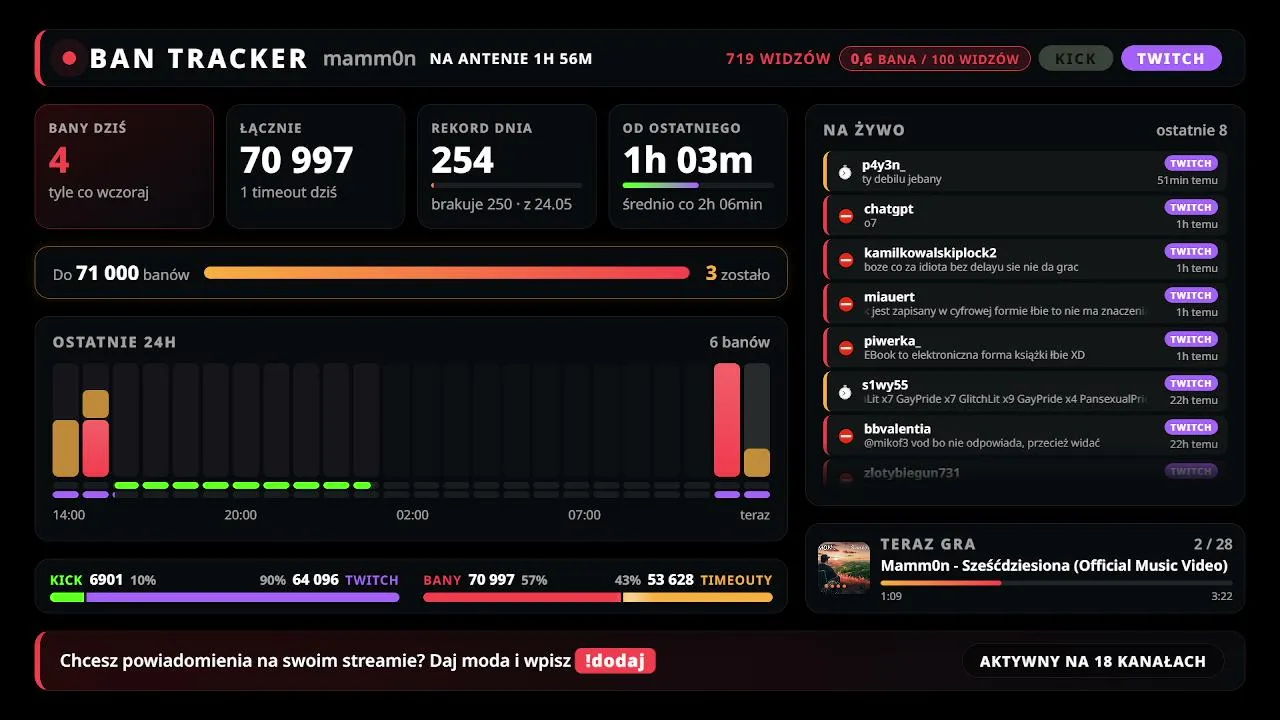Click the 07:00 time axis label

click(x=584, y=515)
